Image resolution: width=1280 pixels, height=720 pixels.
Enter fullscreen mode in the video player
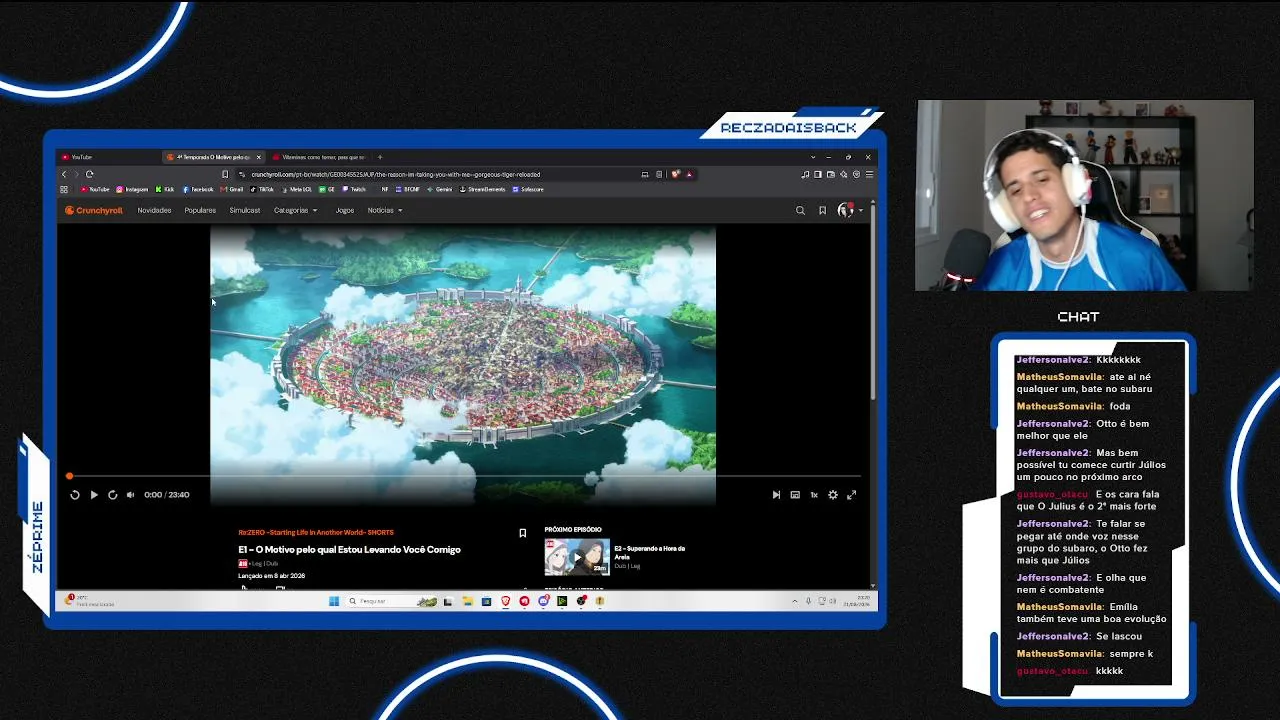point(851,495)
